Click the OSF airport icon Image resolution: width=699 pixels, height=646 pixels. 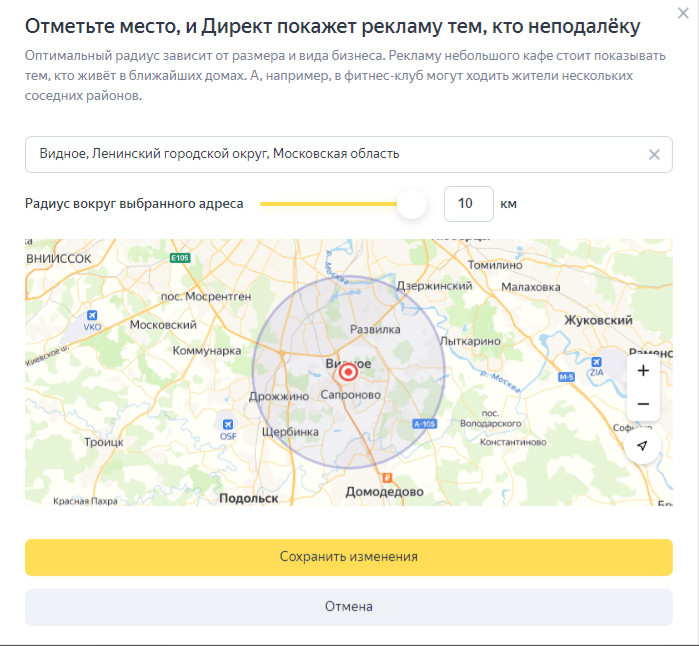(x=228, y=424)
